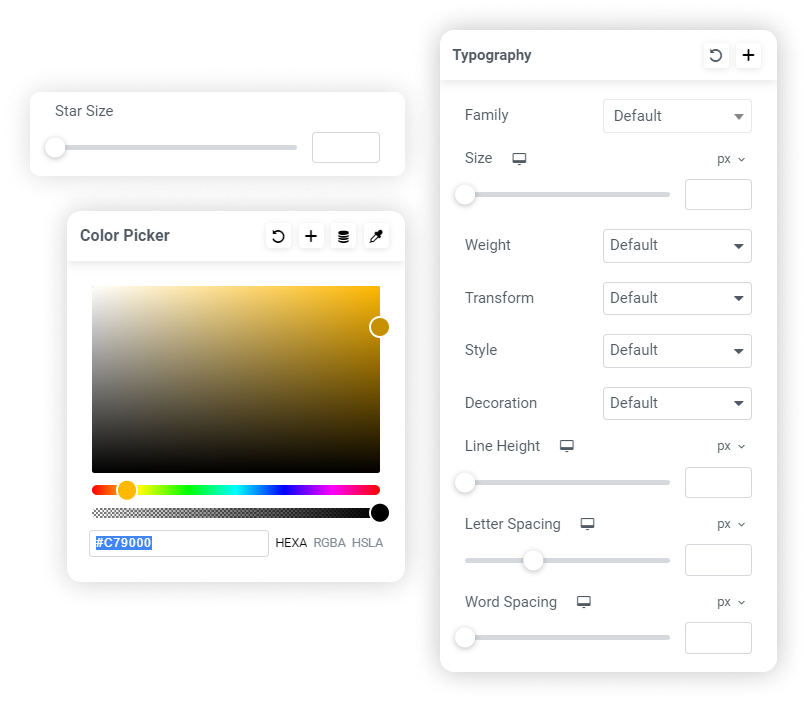Focus the Star Size value field
Viewport: 807px width, 702px height.
point(346,148)
